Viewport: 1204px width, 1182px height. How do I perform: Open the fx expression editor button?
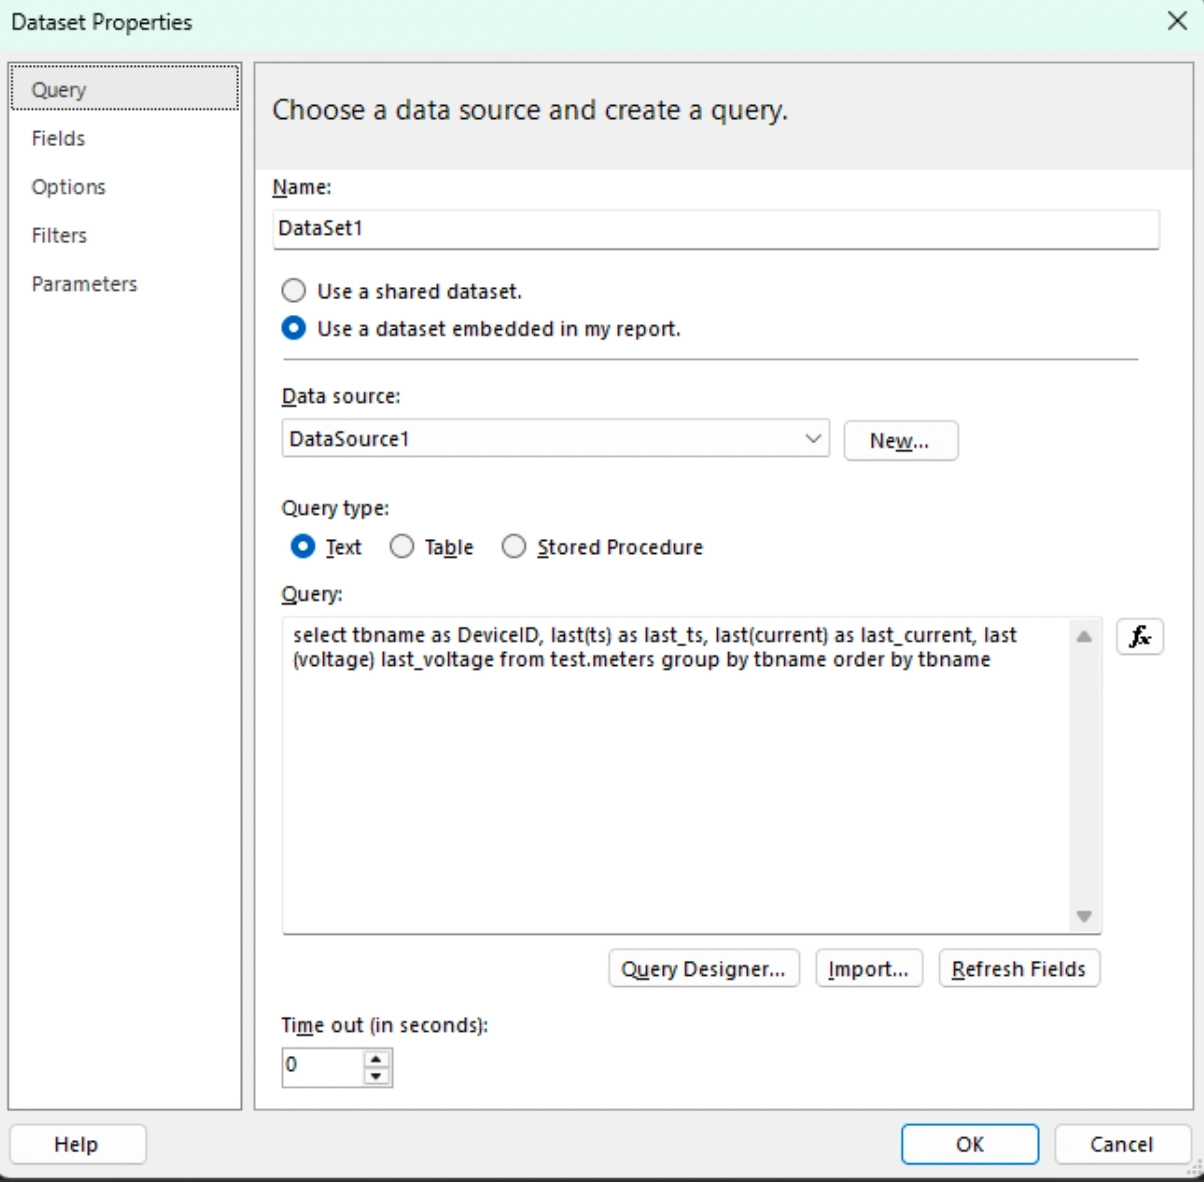[x=1139, y=637]
